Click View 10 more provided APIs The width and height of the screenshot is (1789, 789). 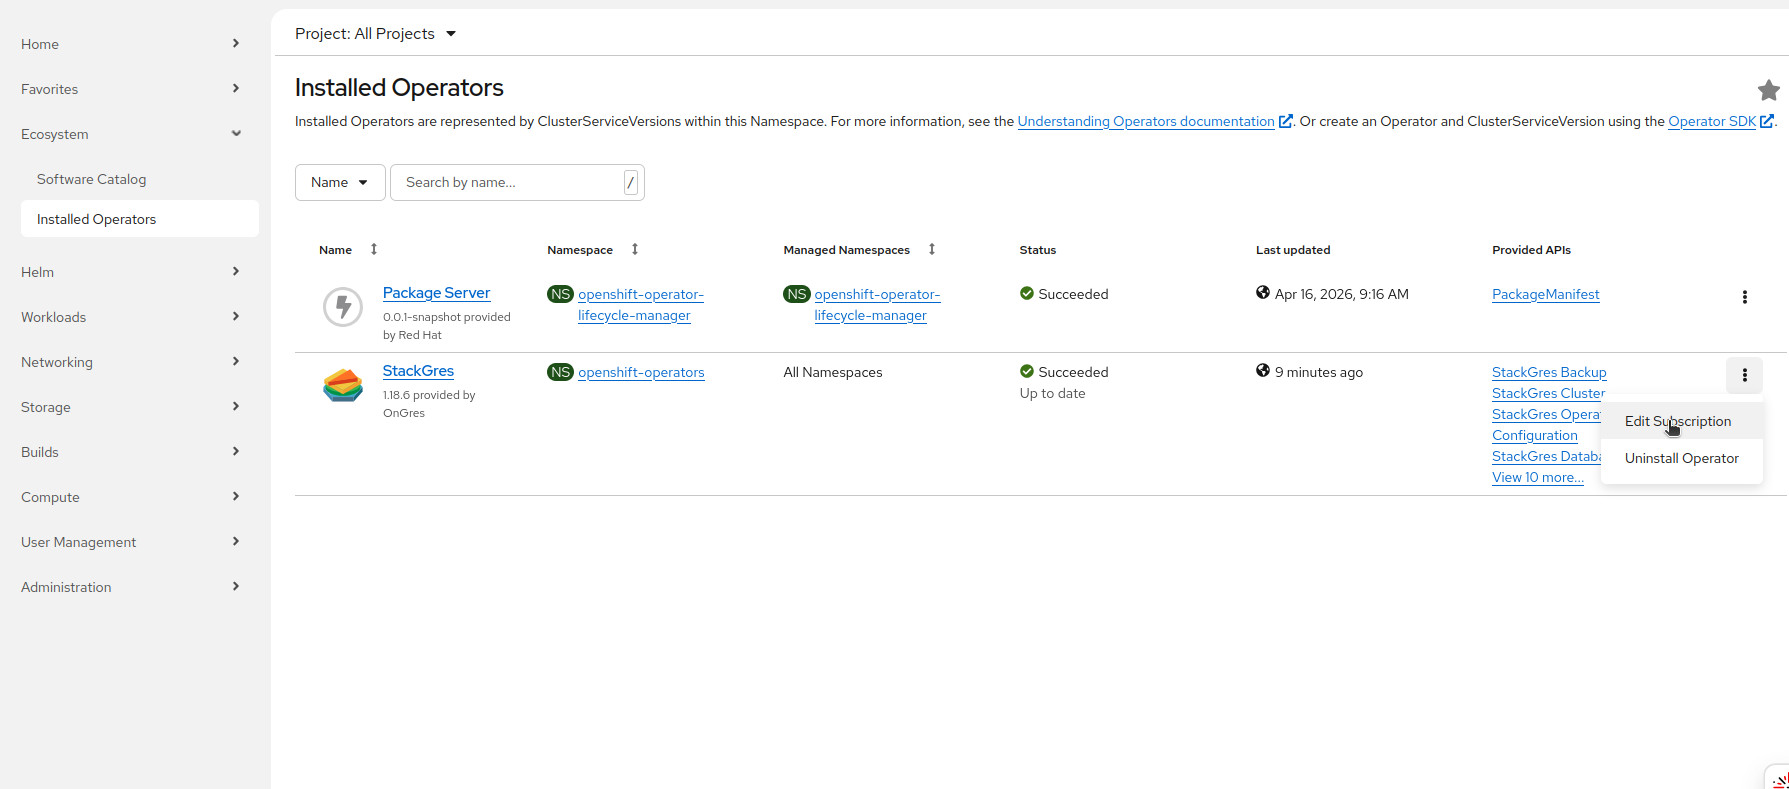pos(1537,477)
